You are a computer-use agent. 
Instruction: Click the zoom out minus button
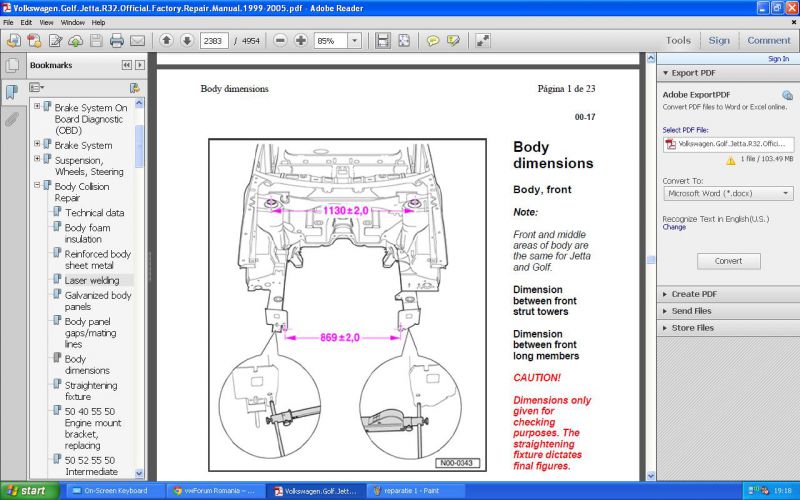tap(279, 41)
